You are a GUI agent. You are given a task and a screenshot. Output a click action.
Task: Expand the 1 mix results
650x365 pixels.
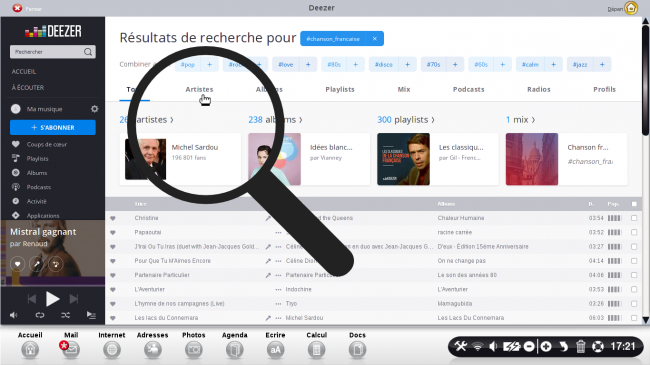pyautogui.click(x=520, y=119)
